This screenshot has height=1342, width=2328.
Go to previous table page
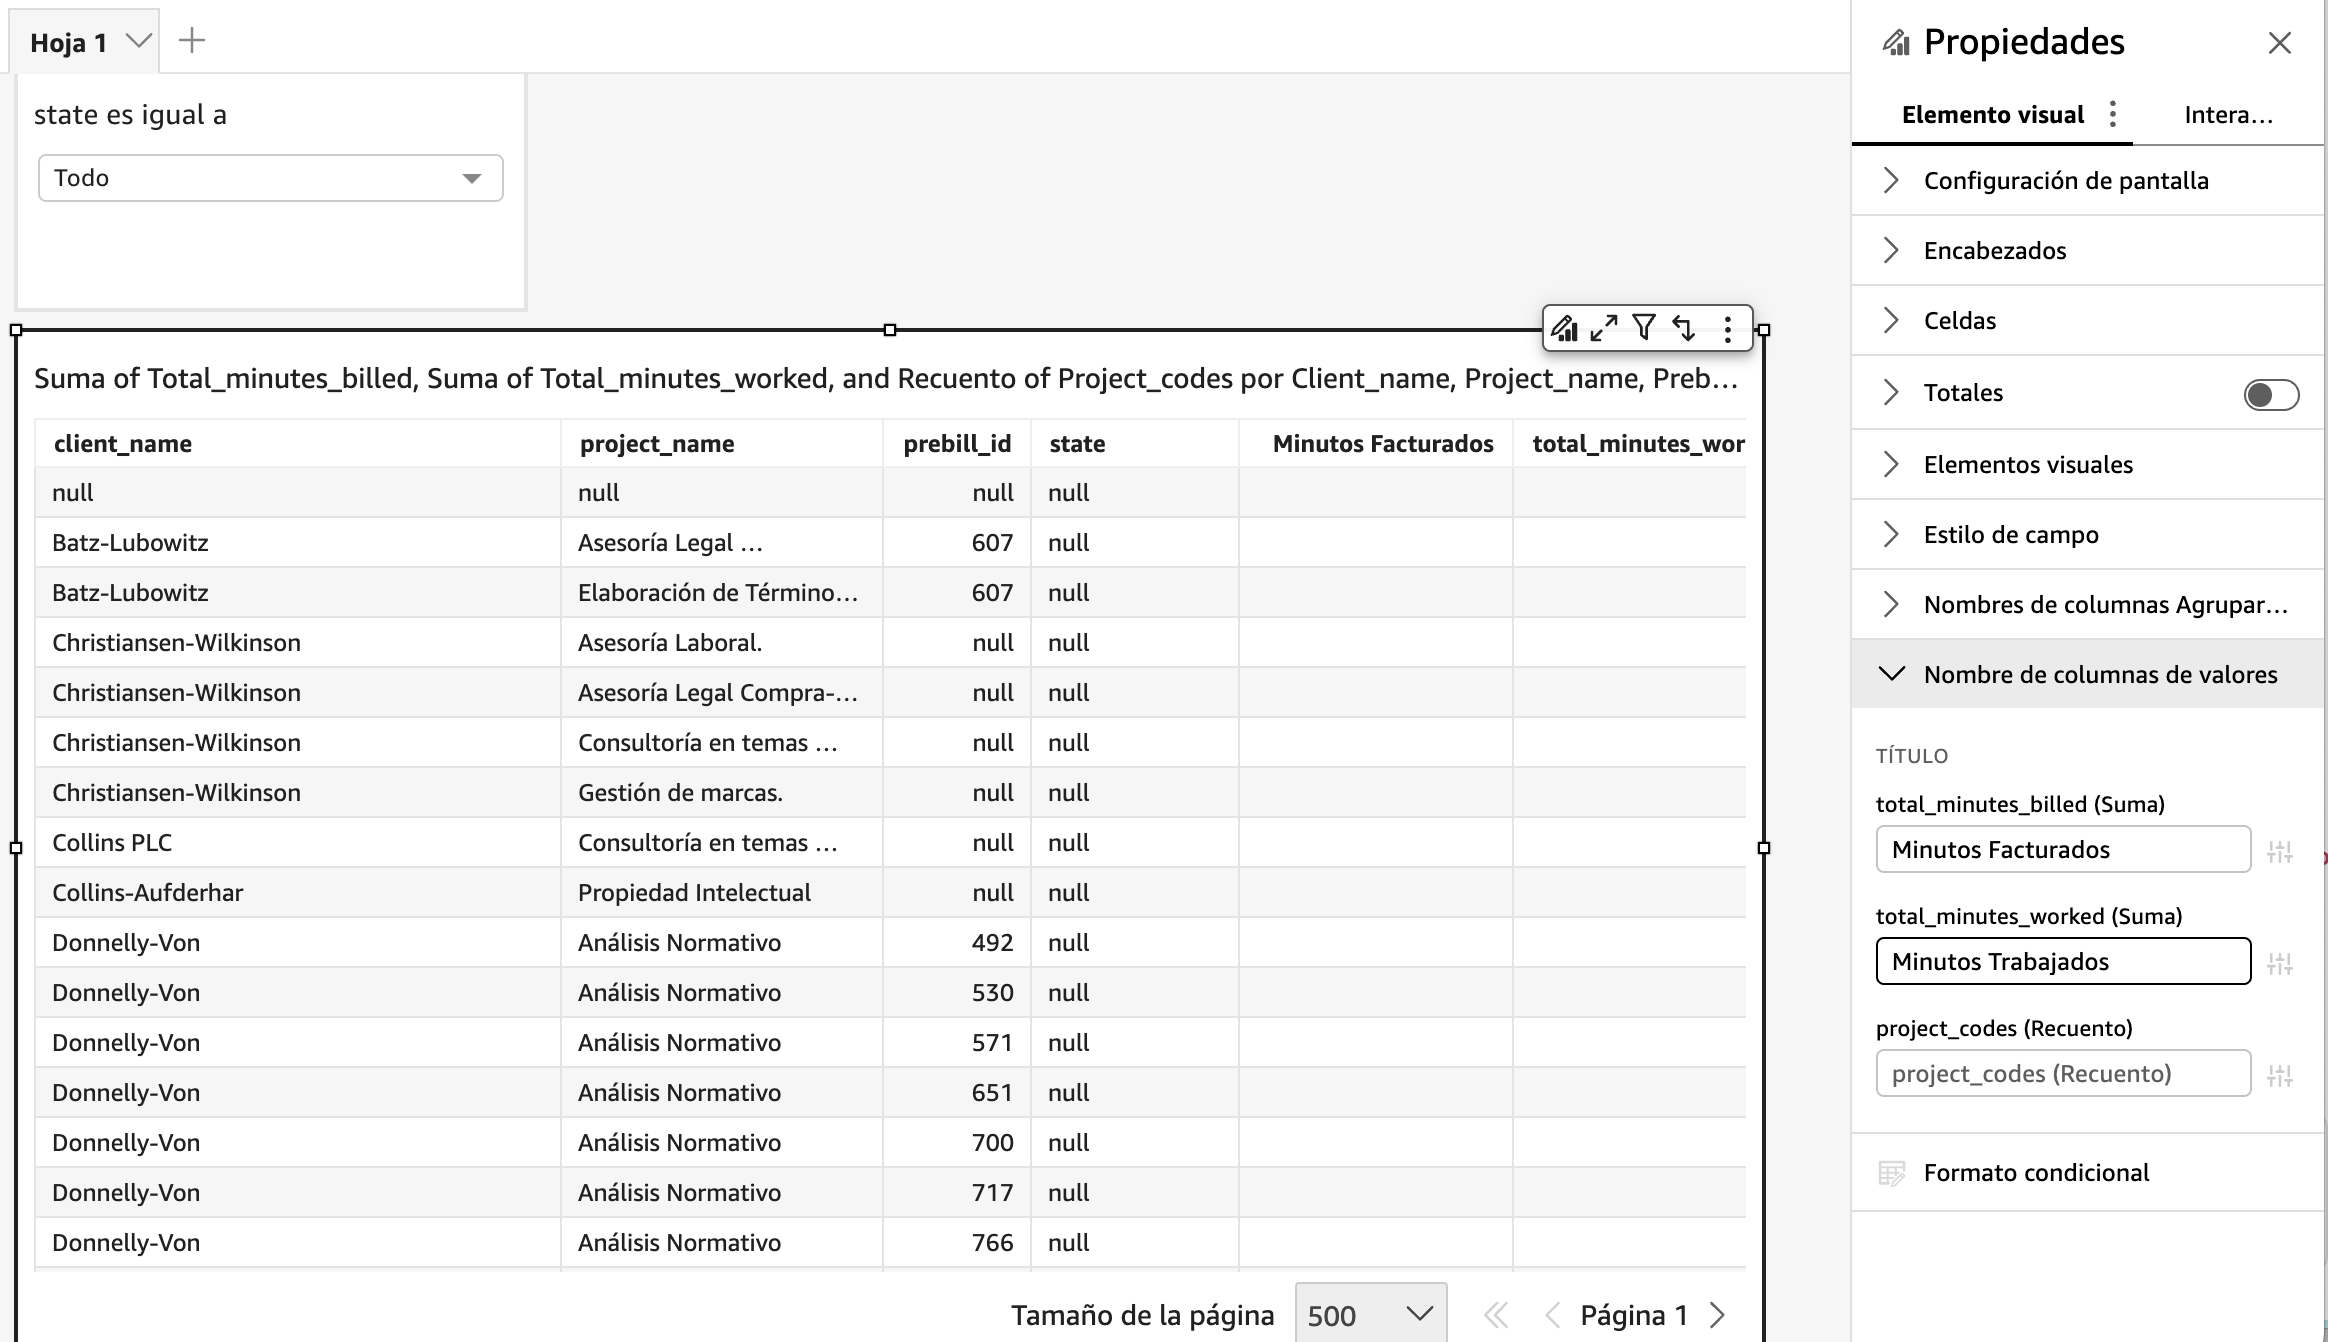(x=1553, y=1315)
